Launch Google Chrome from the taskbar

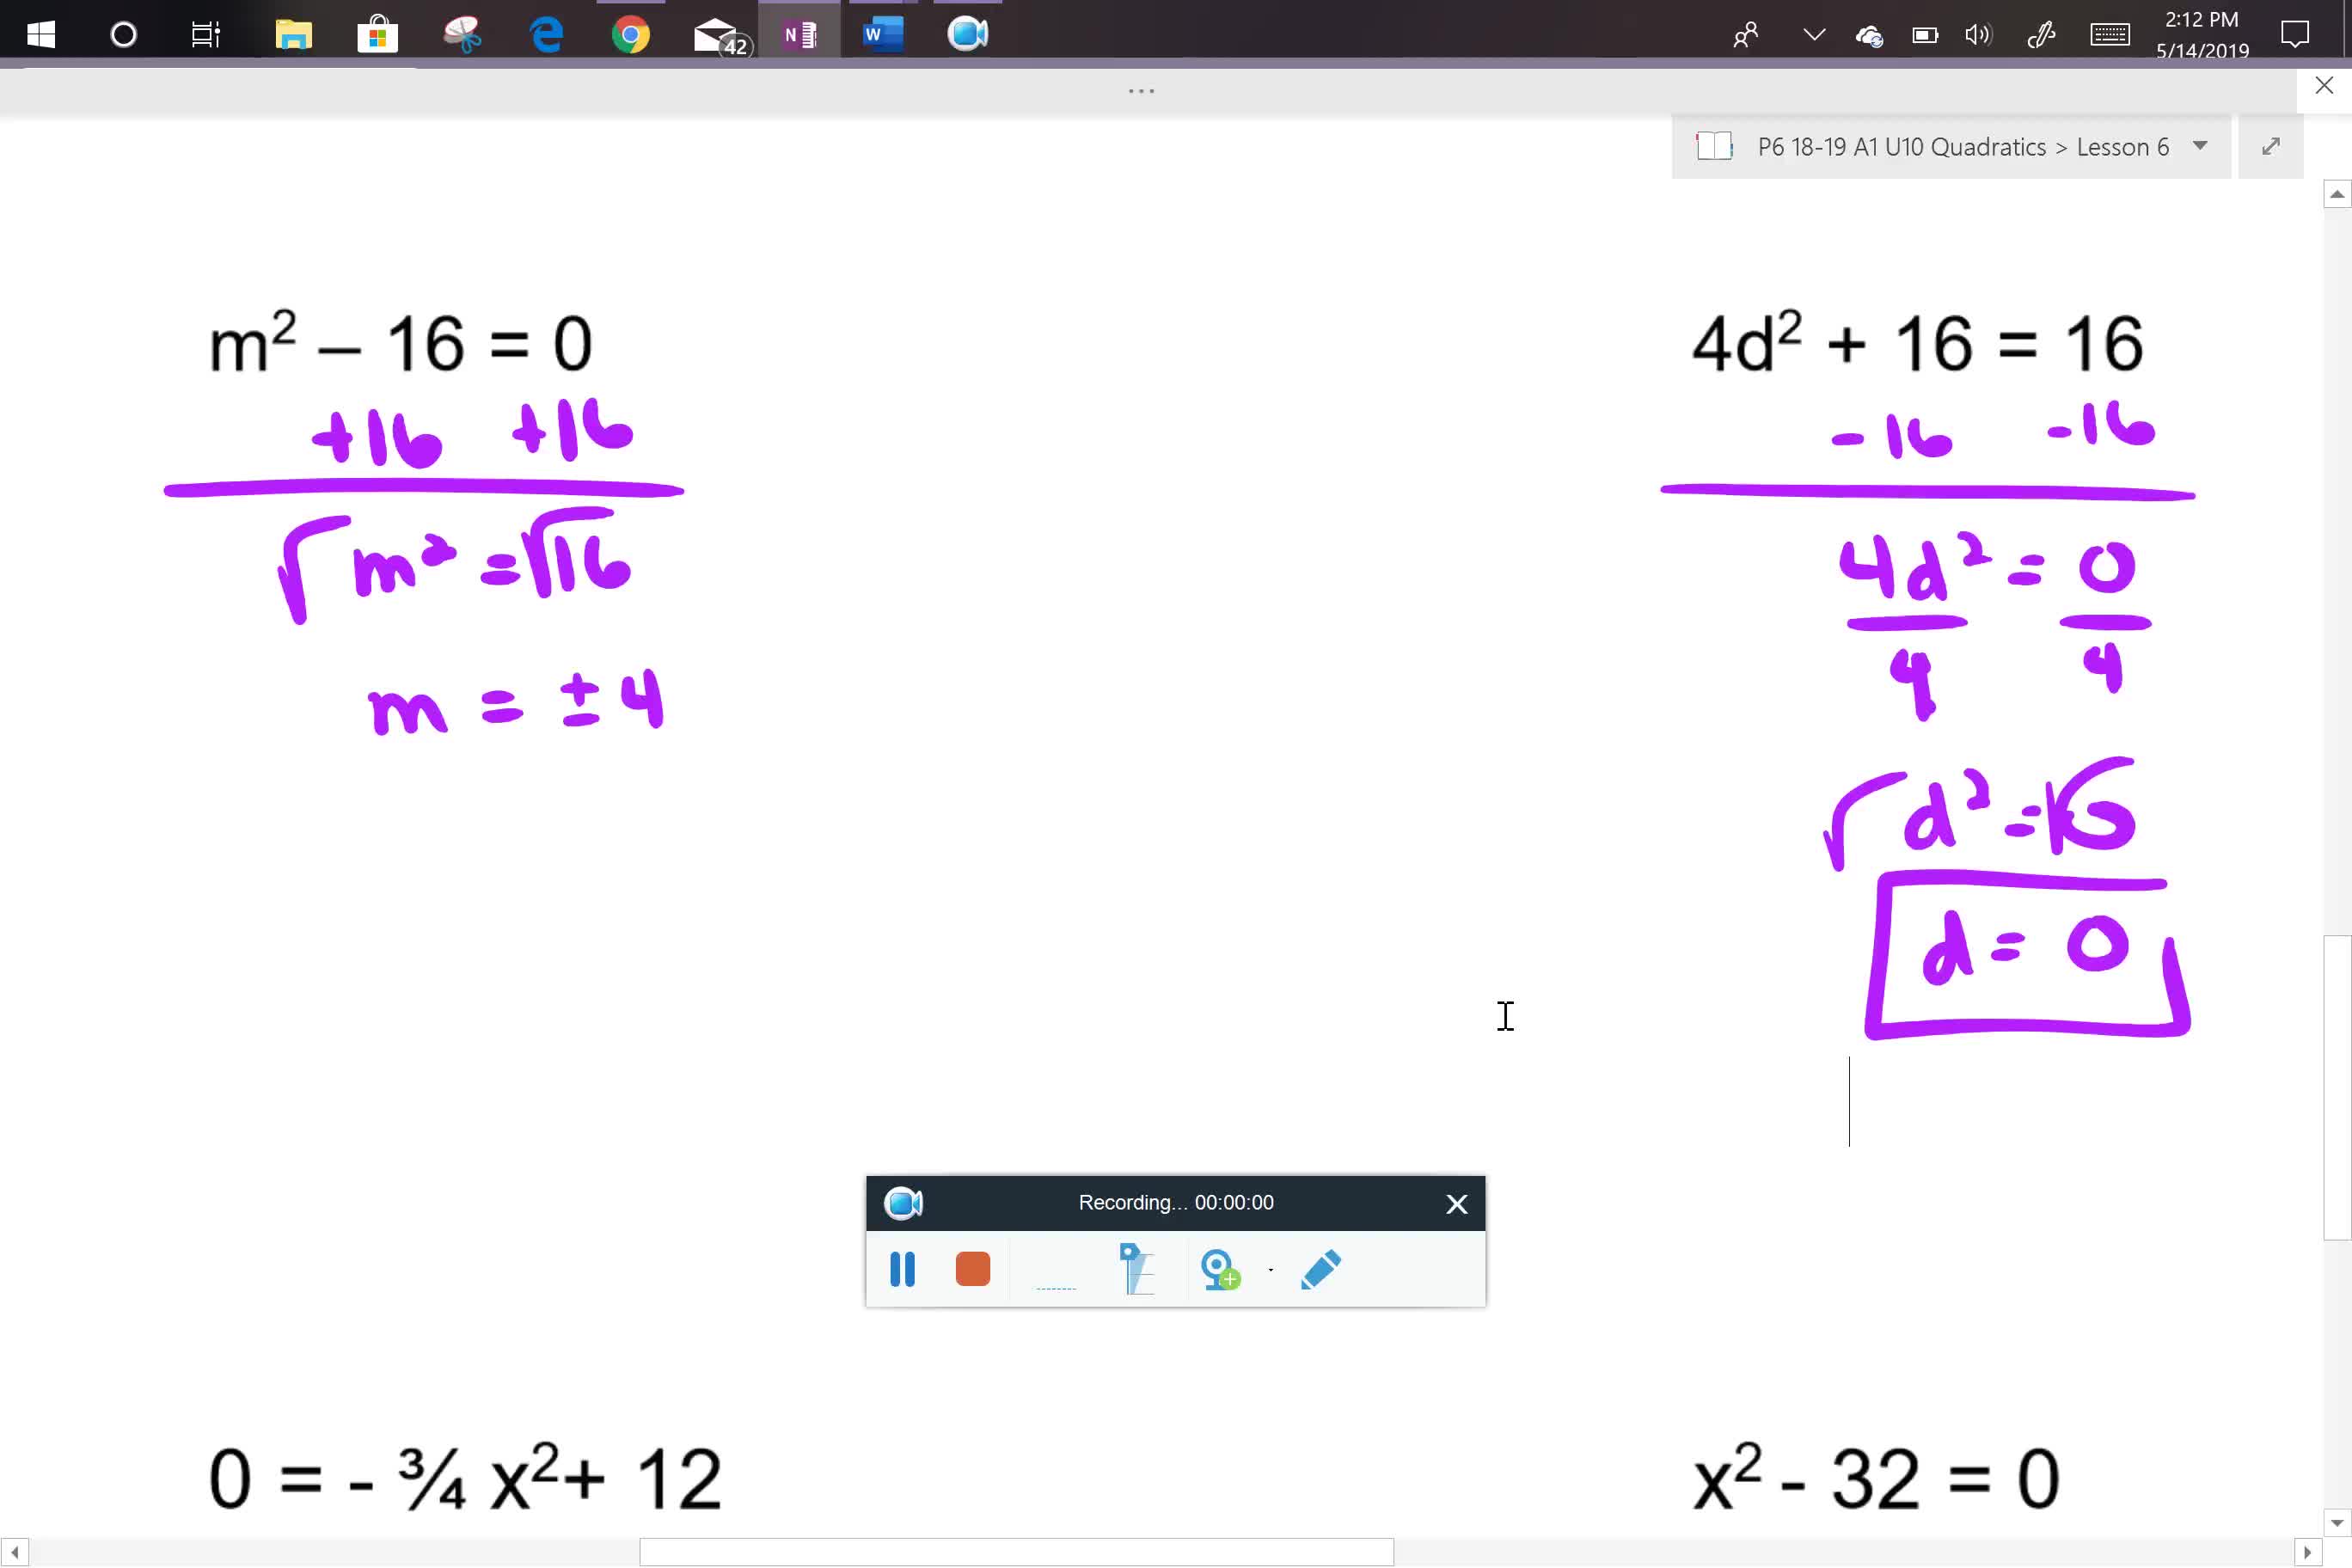630,35
